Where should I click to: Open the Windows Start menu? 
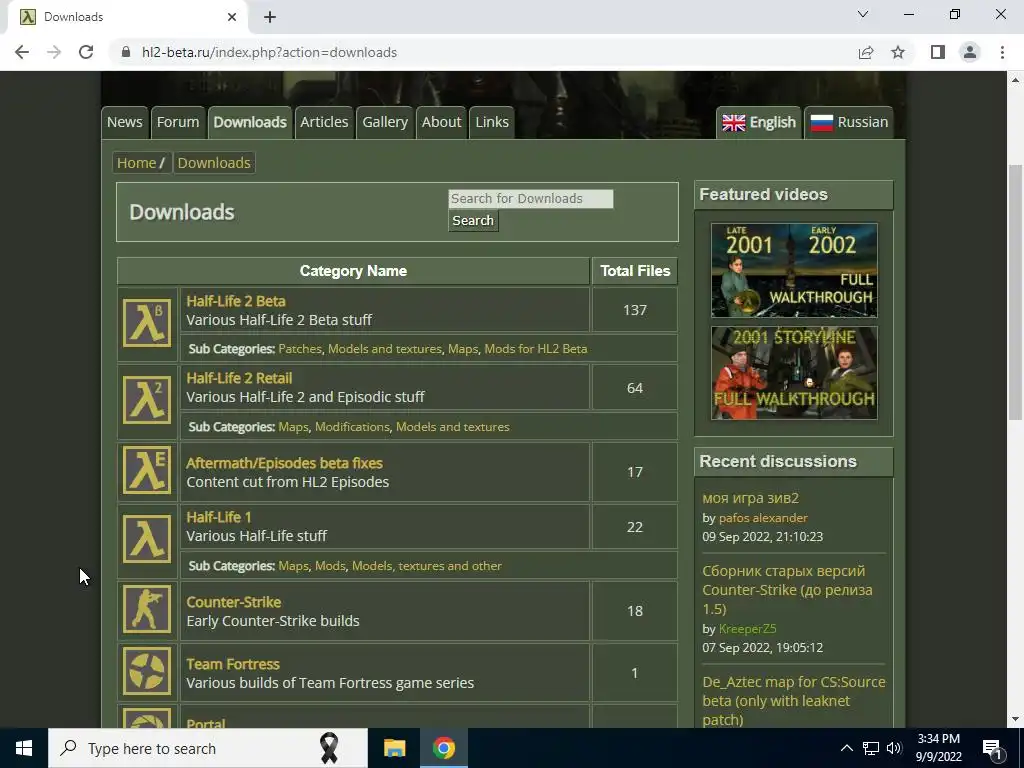24,748
